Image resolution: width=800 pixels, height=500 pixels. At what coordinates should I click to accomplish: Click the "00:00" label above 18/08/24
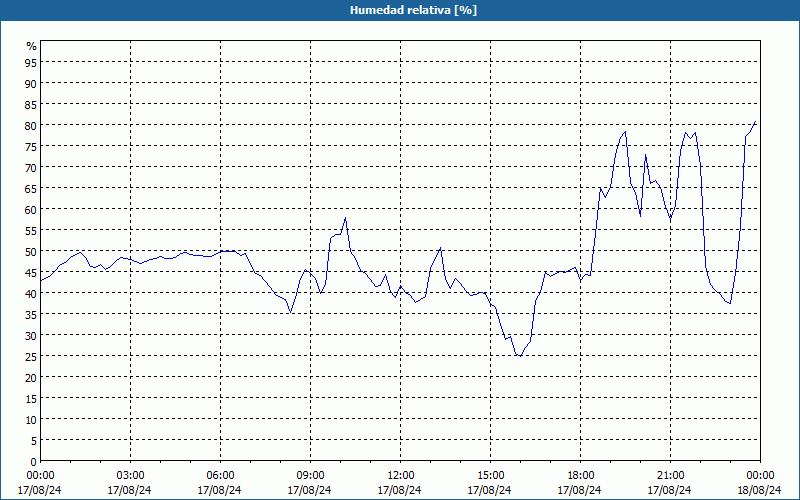[x=760, y=476]
